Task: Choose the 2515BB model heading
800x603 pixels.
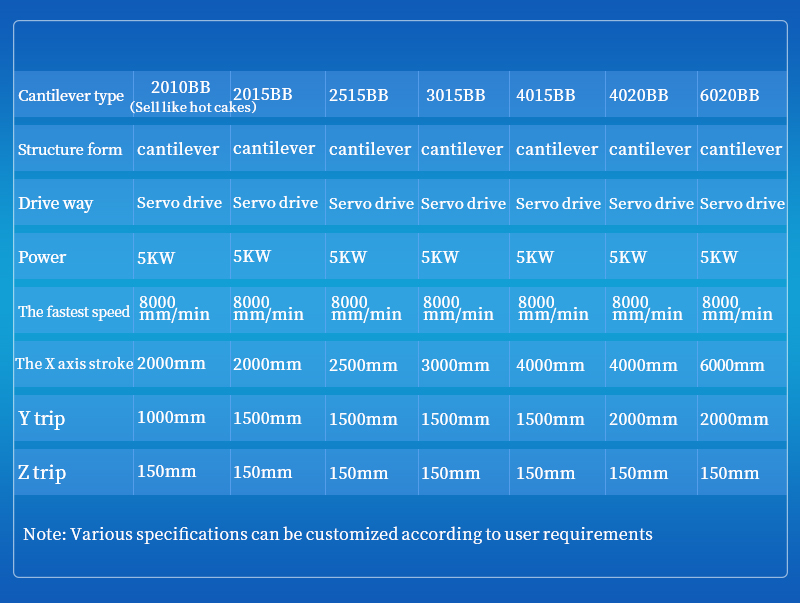Action: point(359,95)
